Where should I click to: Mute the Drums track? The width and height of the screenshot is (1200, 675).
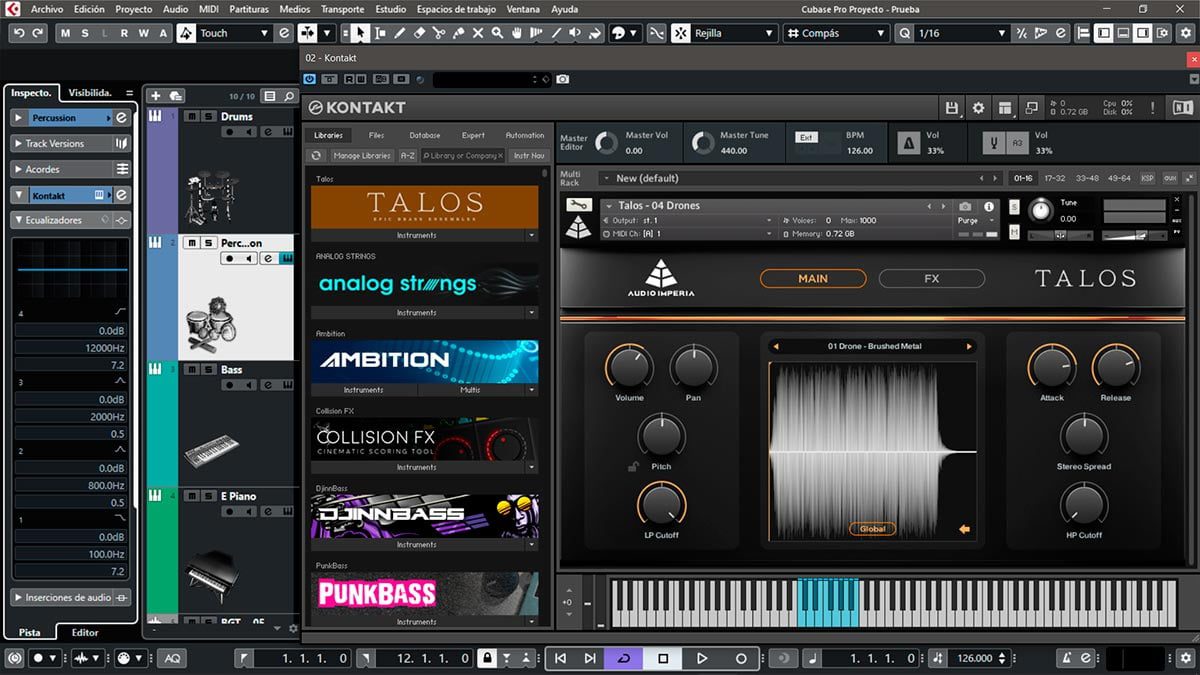point(192,117)
